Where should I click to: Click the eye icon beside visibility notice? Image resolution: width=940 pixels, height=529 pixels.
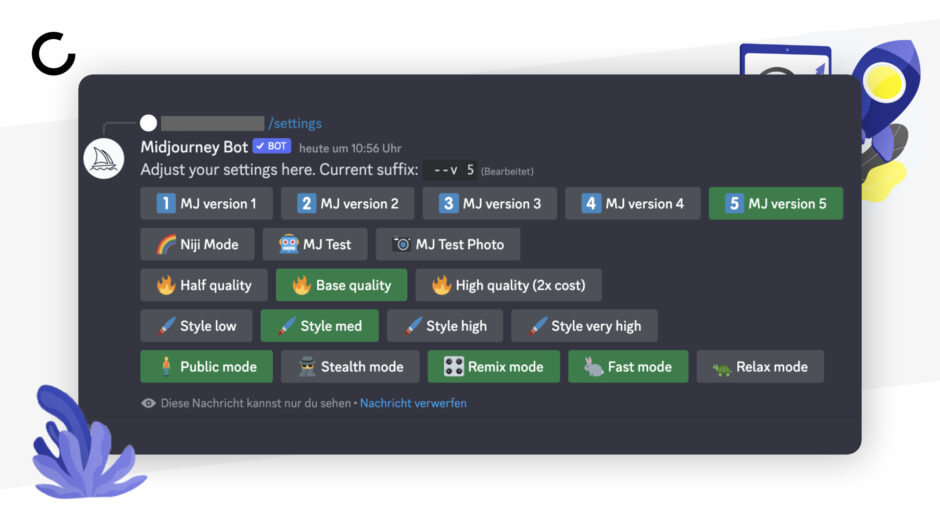tap(148, 403)
